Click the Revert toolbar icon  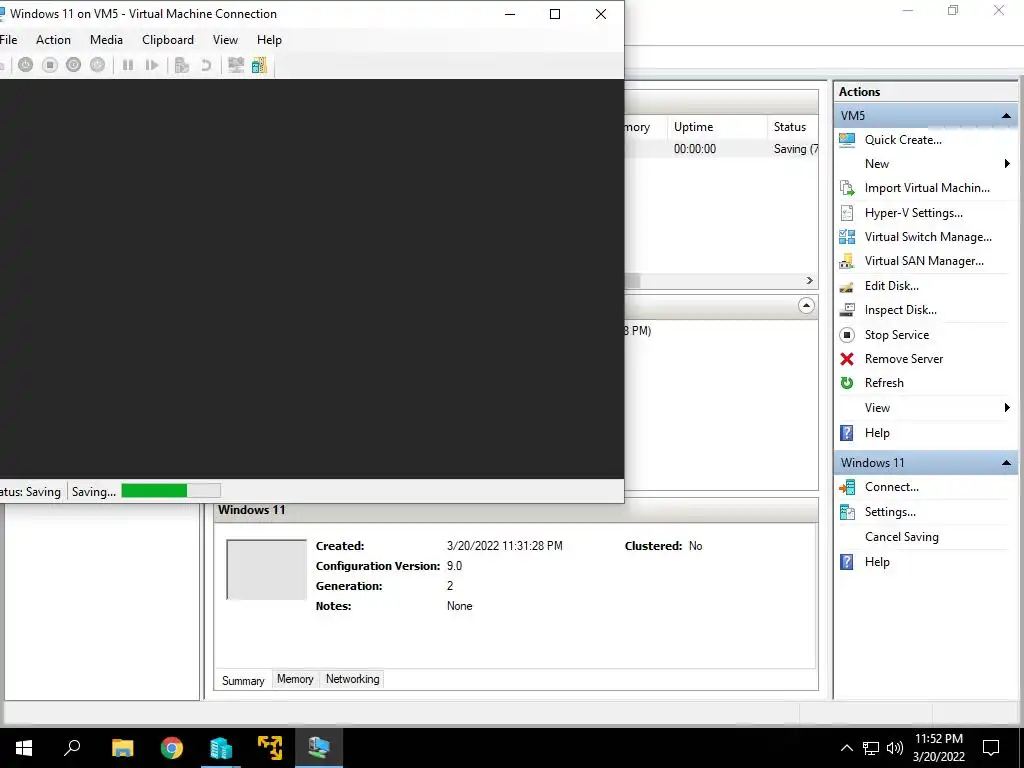click(x=206, y=65)
